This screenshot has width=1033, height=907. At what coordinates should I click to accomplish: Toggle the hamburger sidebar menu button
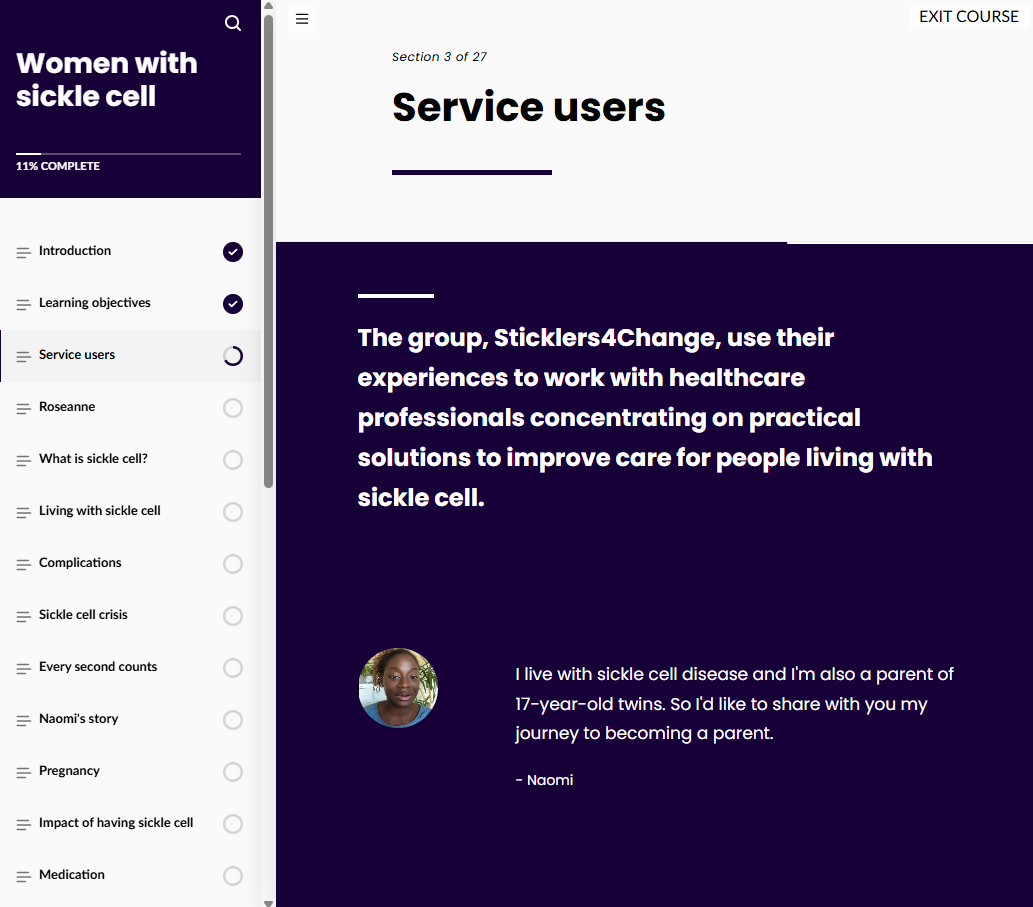302,19
